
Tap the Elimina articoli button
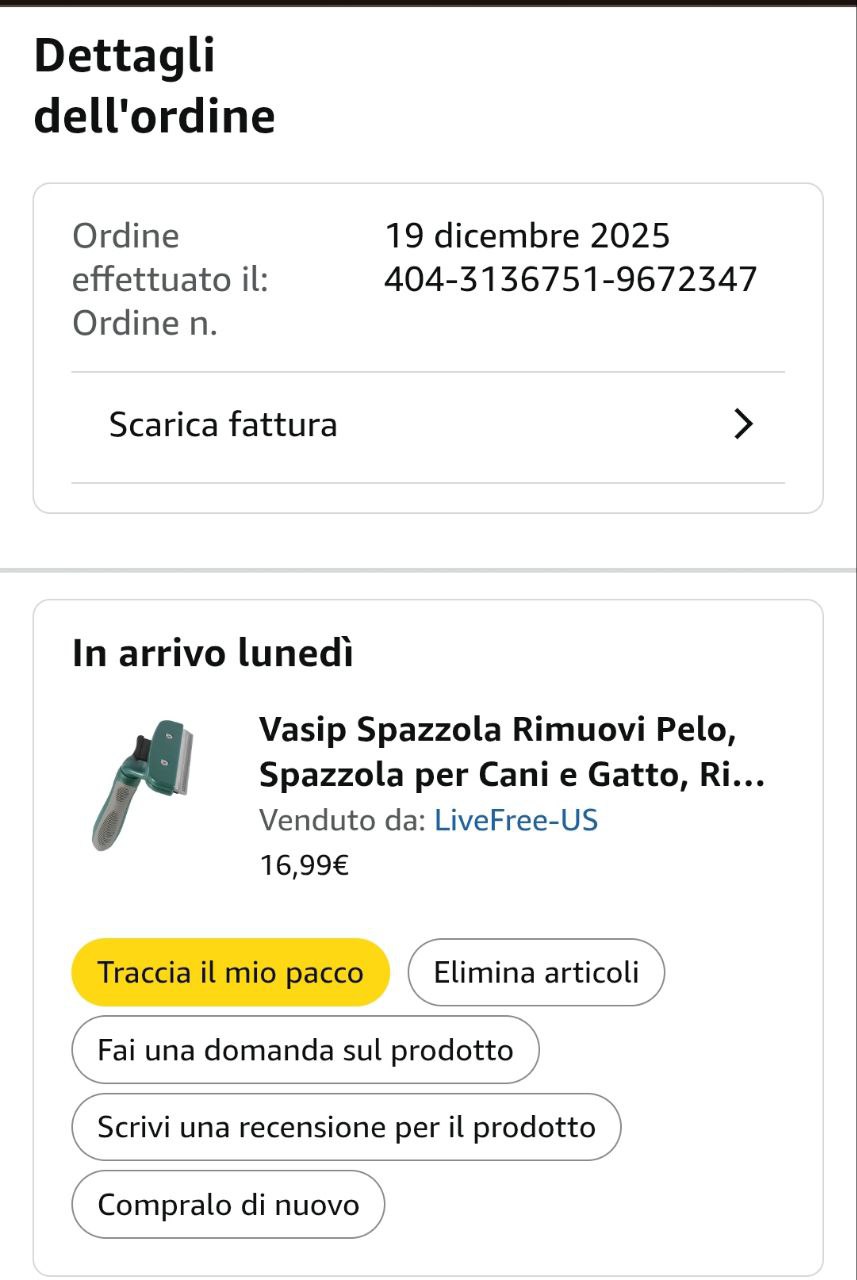coord(536,972)
